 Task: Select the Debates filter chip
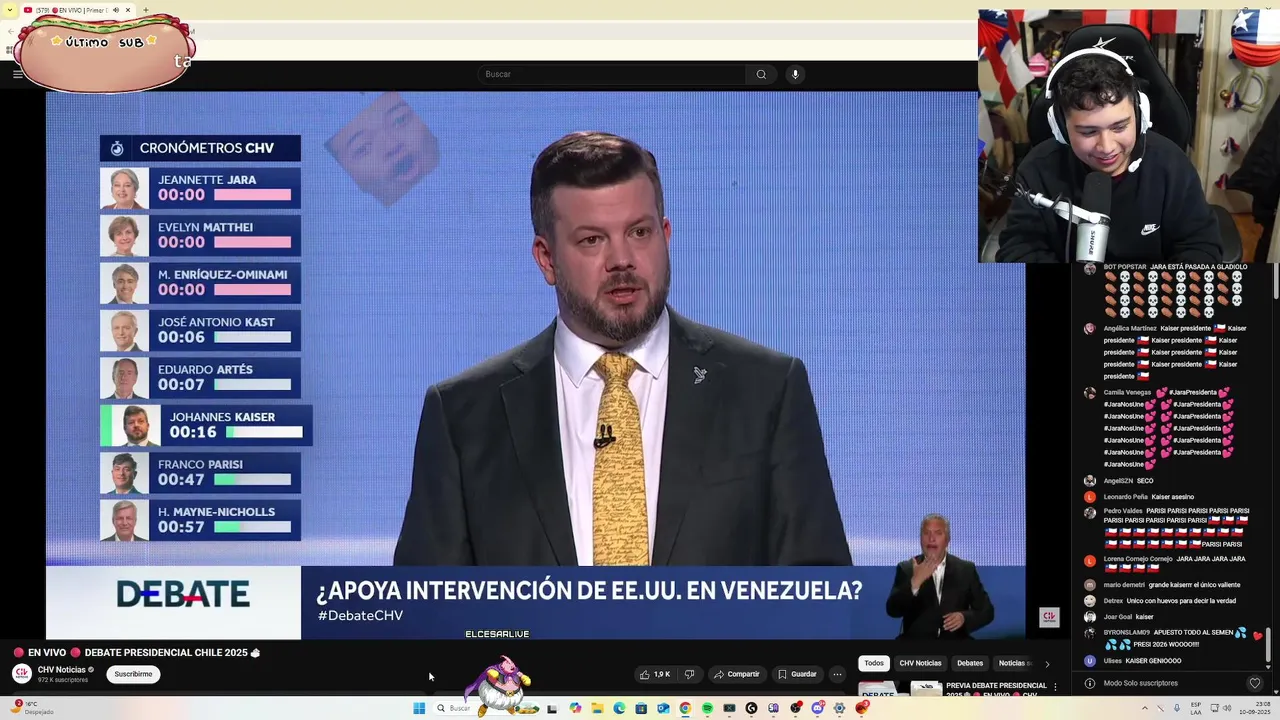(970, 663)
